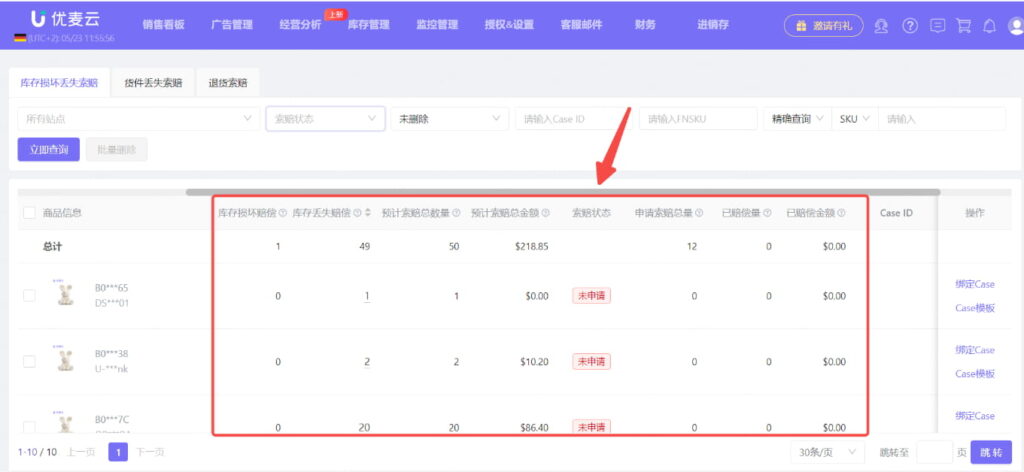Viewport: 1024px width, 472px height.
Task: Open 客服邮件 in the top navigation
Action: pyautogui.click(x=581, y=25)
